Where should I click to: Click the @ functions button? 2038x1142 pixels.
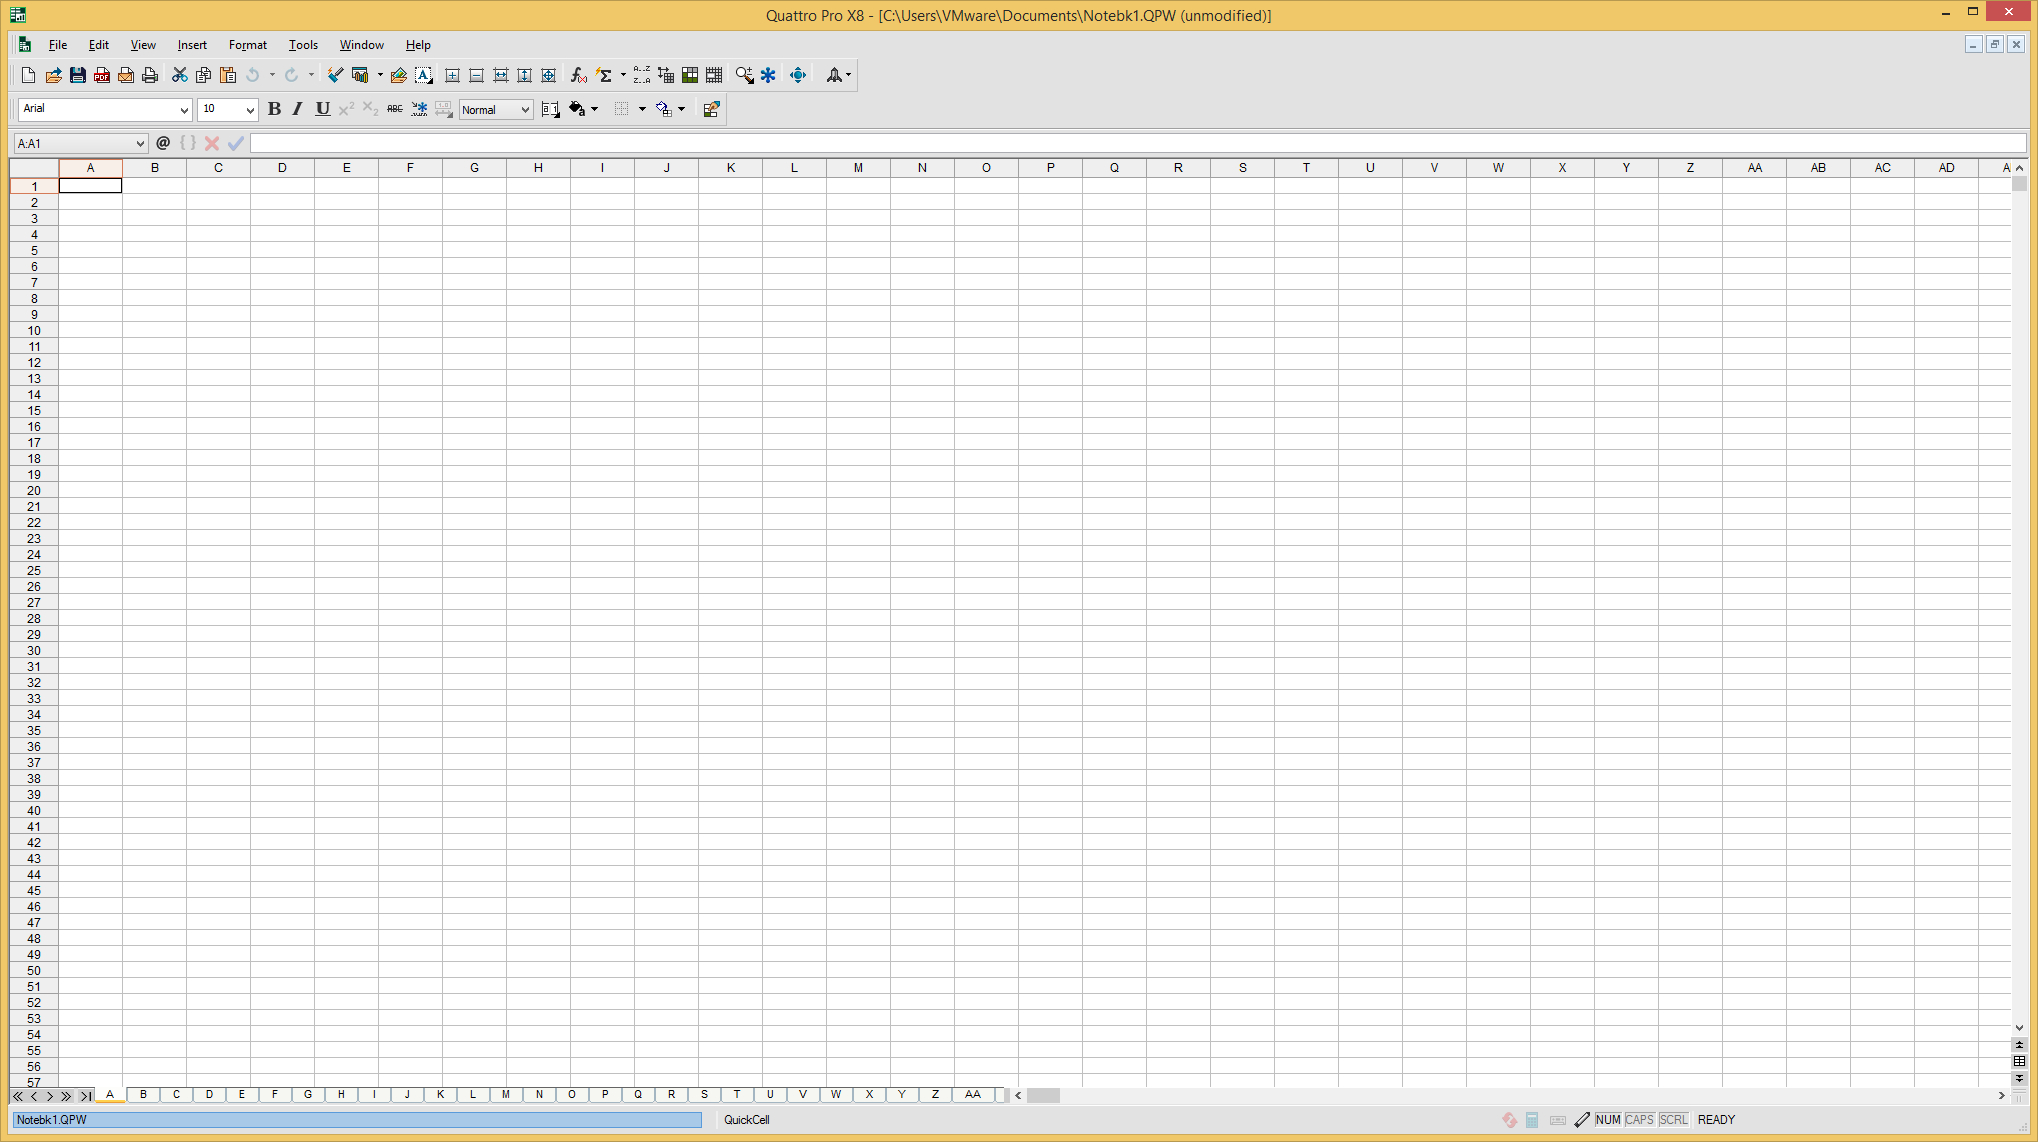pyautogui.click(x=163, y=143)
